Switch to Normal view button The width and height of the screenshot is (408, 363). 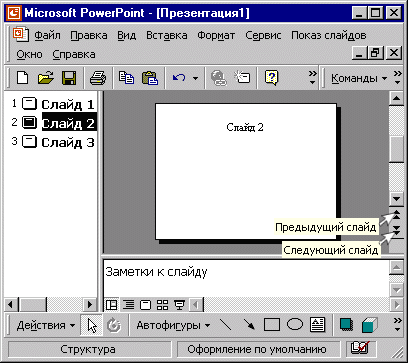(111, 305)
